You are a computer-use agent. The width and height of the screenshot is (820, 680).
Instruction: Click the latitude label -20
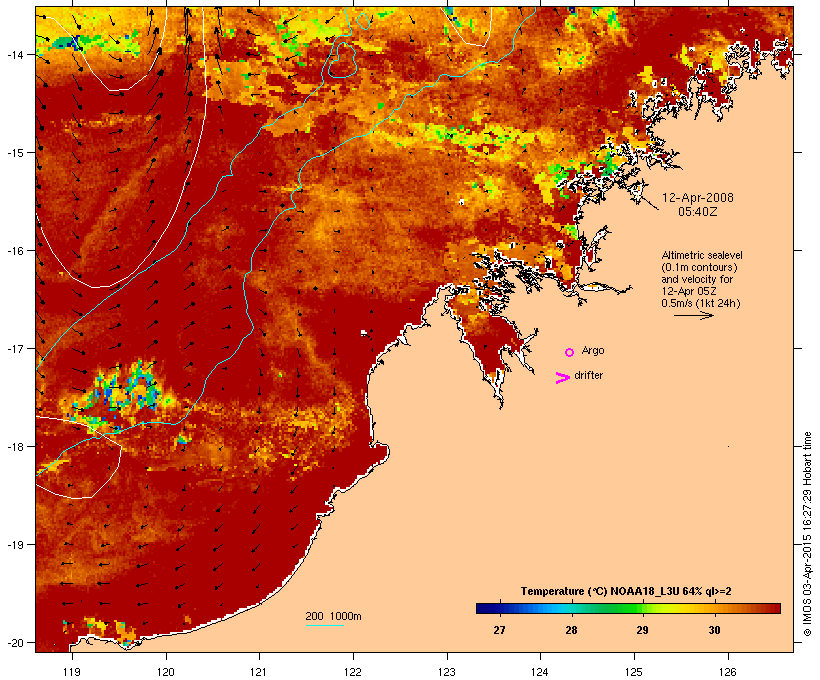(x=15, y=642)
